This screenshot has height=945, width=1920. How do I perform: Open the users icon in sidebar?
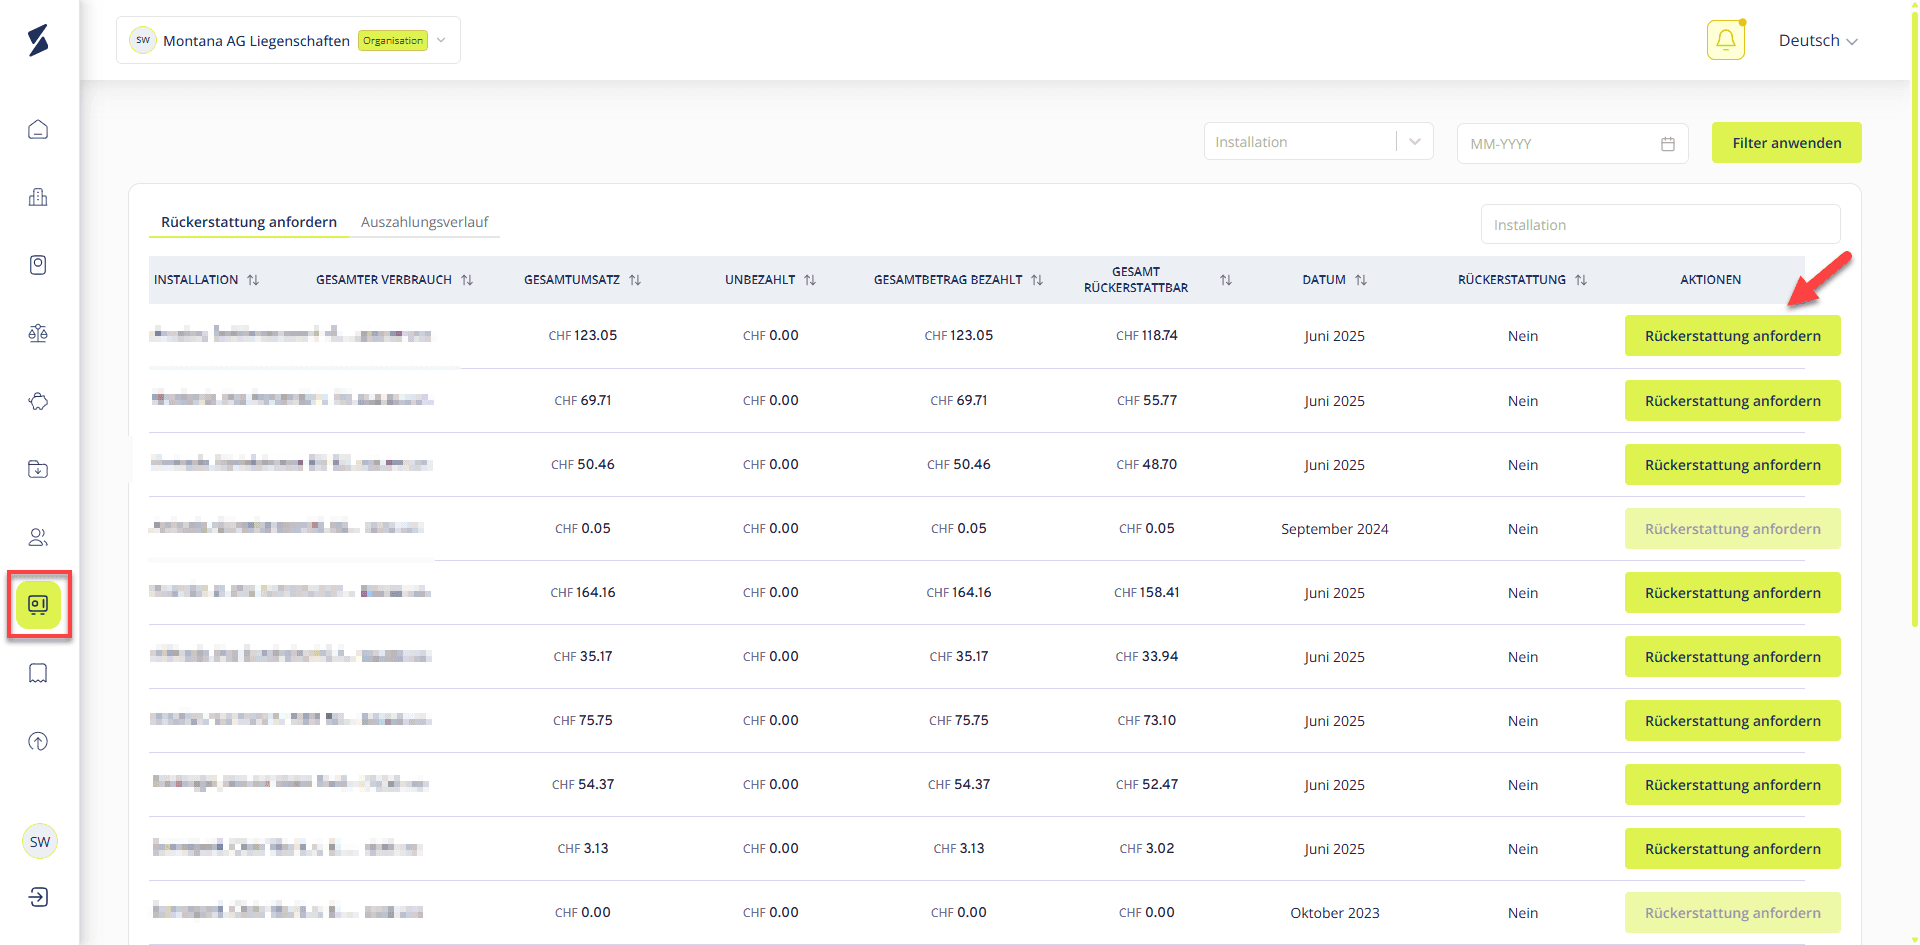click(38, 537)
